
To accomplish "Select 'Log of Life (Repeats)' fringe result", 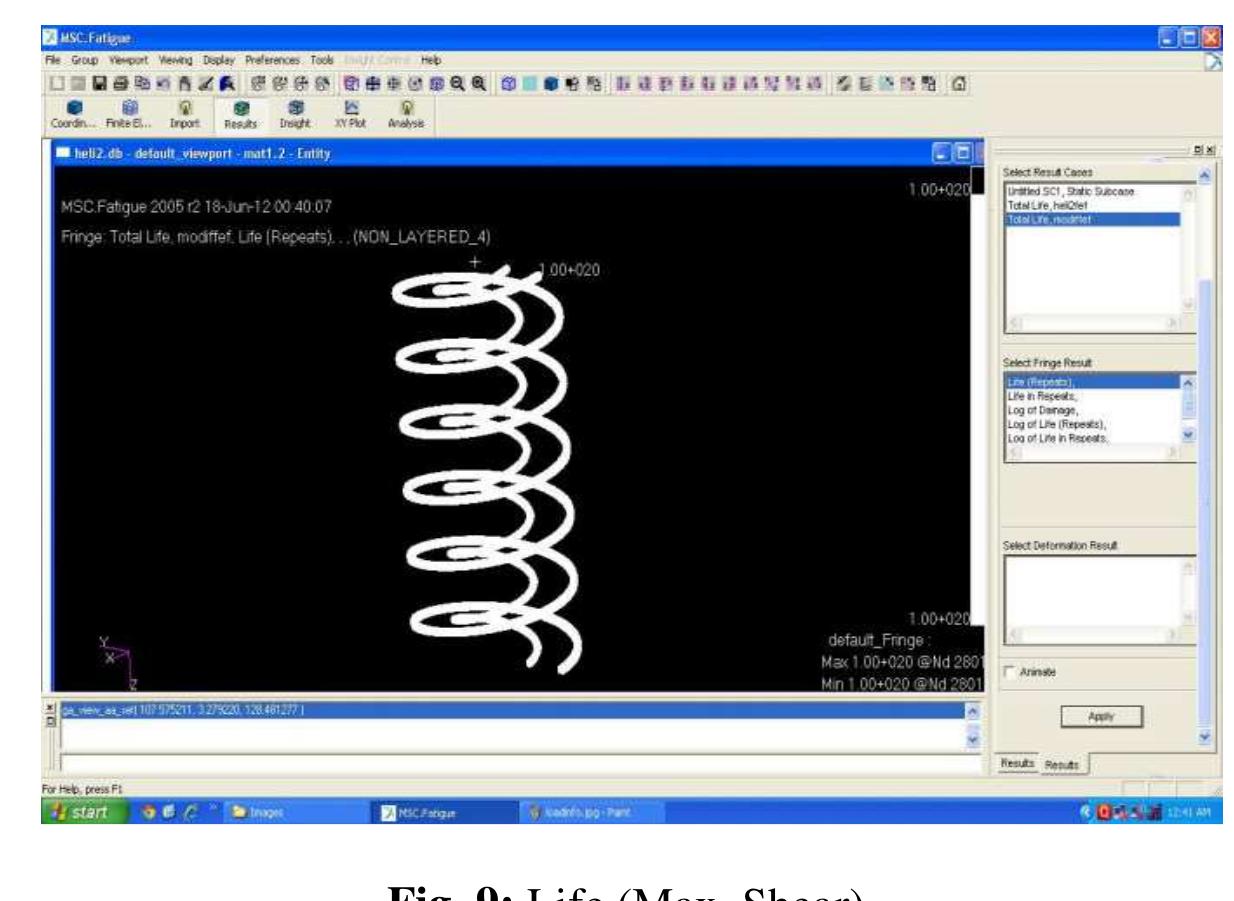I will coord(1092,423).
